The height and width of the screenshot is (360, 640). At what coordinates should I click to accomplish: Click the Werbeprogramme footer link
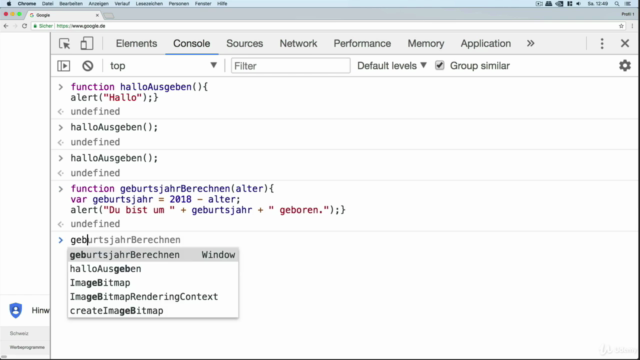tap(27, 347)
